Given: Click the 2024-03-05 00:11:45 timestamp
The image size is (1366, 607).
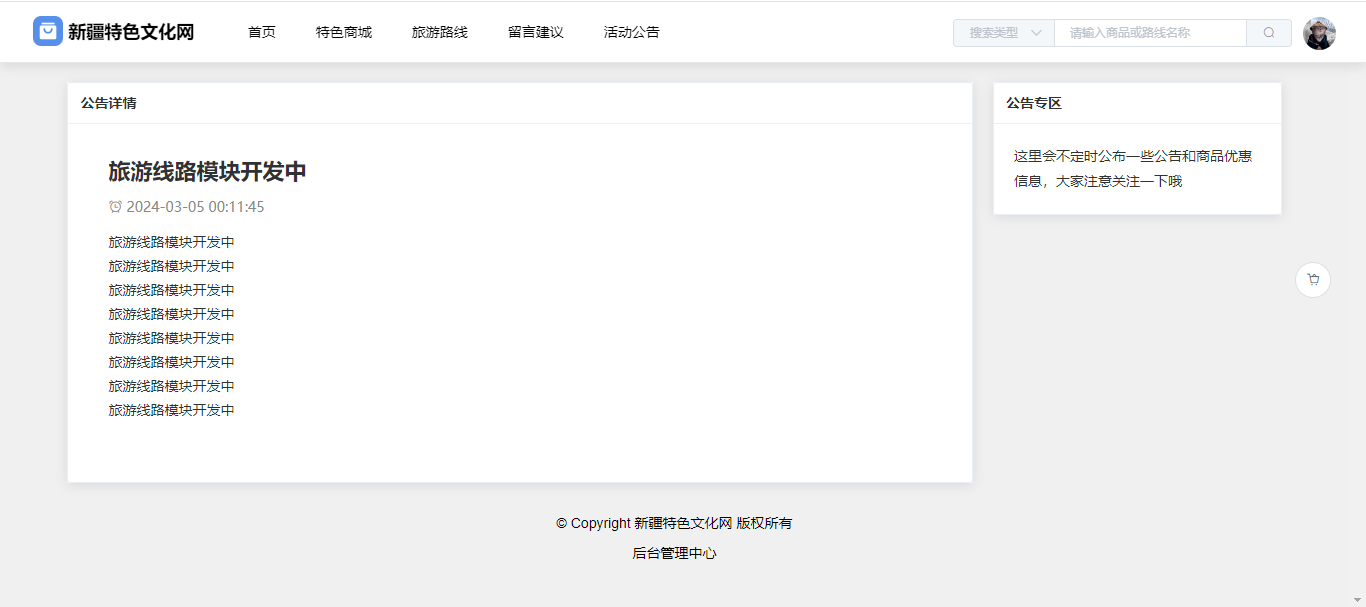Looking at the screenshot, I should point(195,207).
